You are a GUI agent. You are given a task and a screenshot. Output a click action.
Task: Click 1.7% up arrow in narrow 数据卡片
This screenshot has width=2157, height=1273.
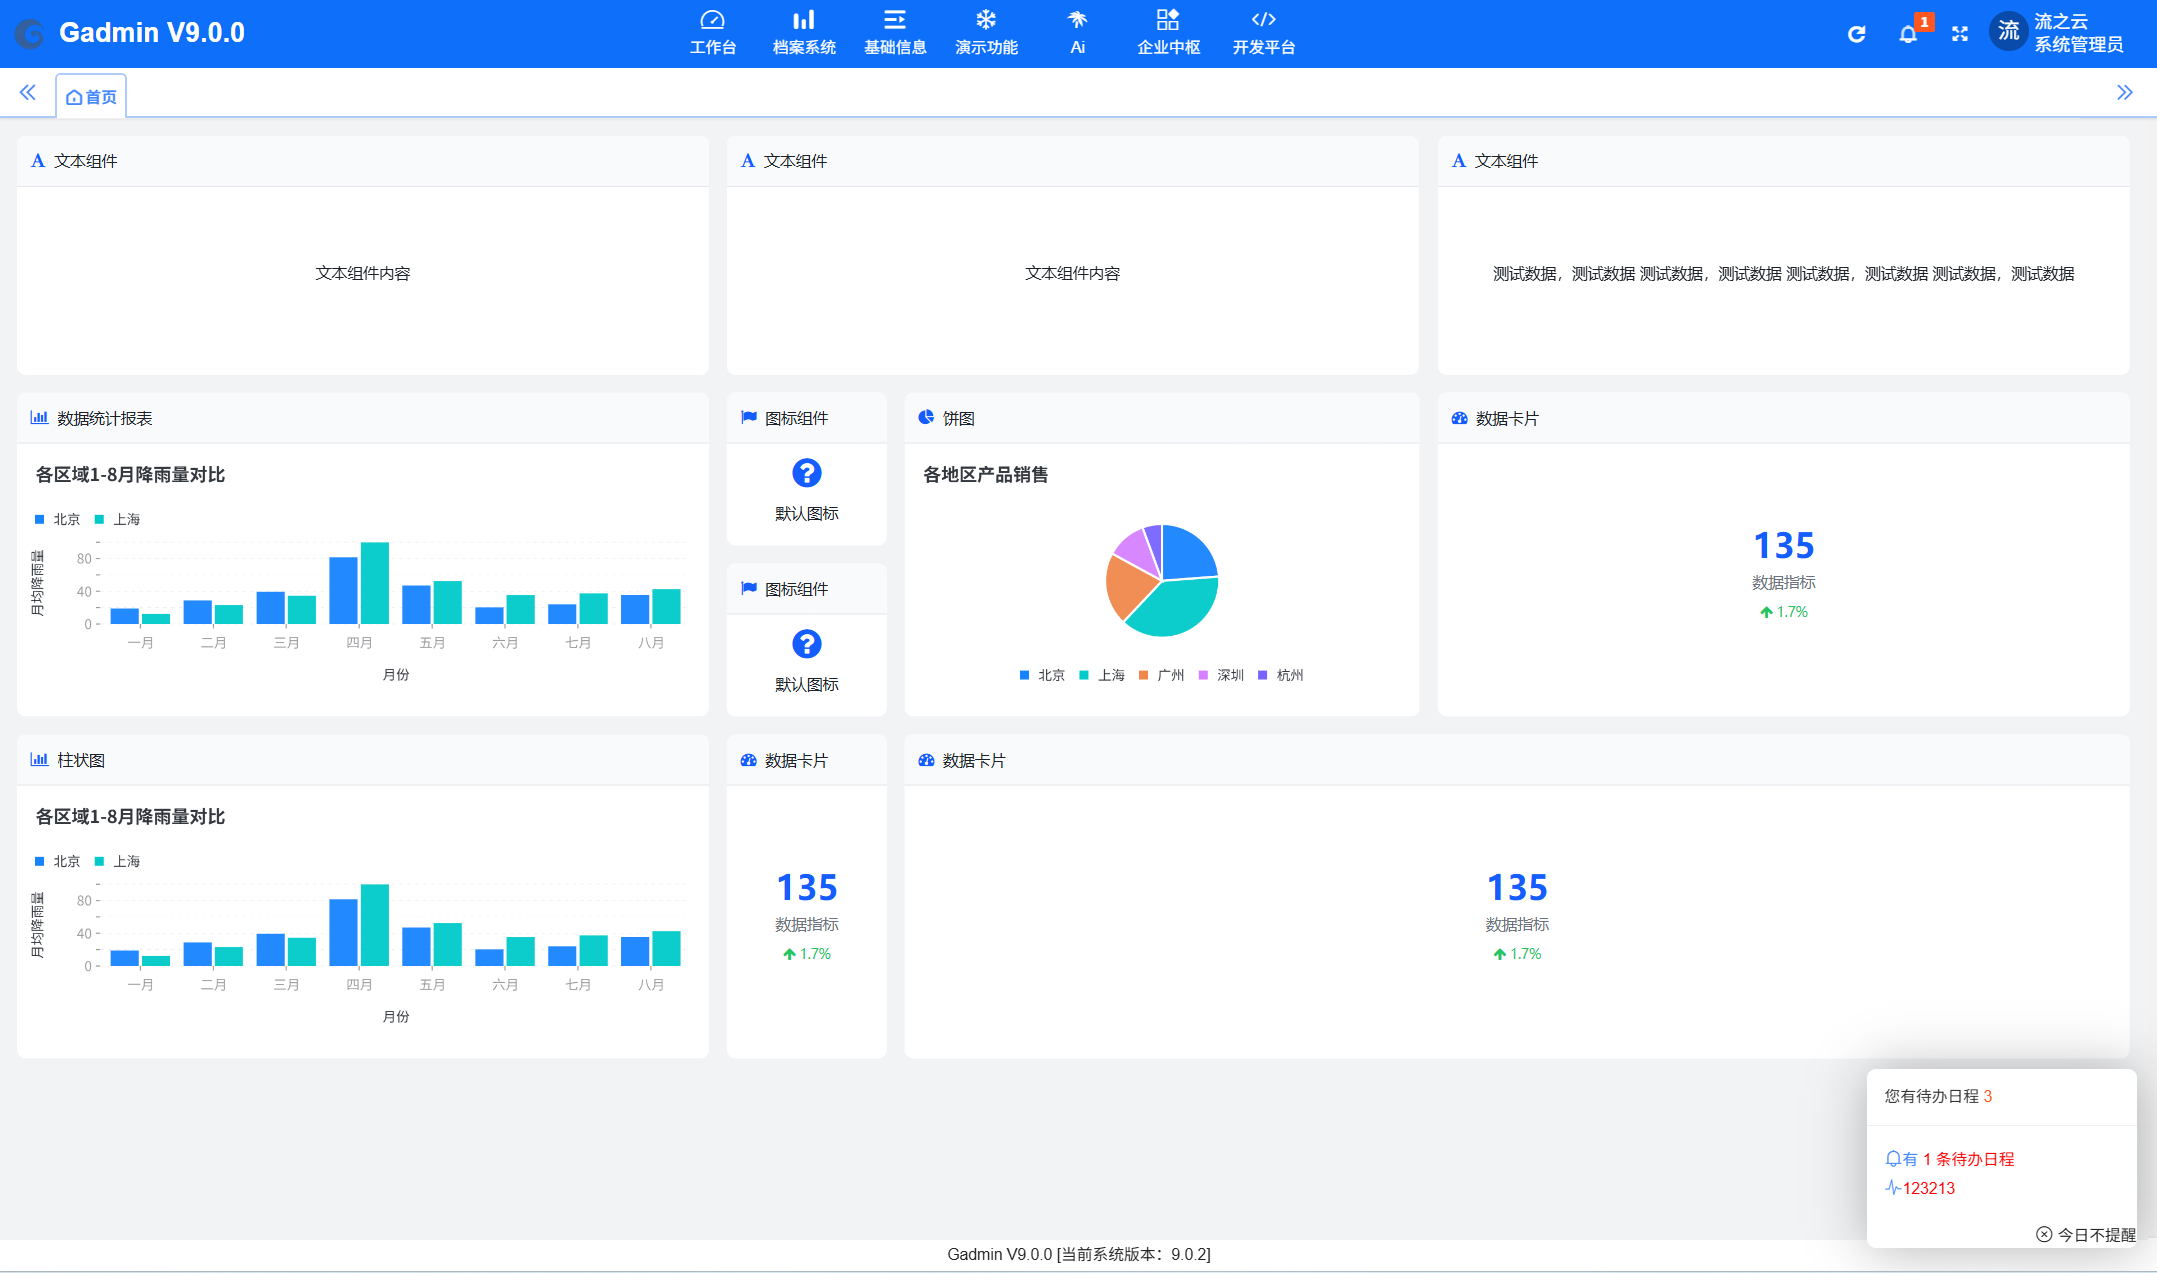tap(789, 954)
